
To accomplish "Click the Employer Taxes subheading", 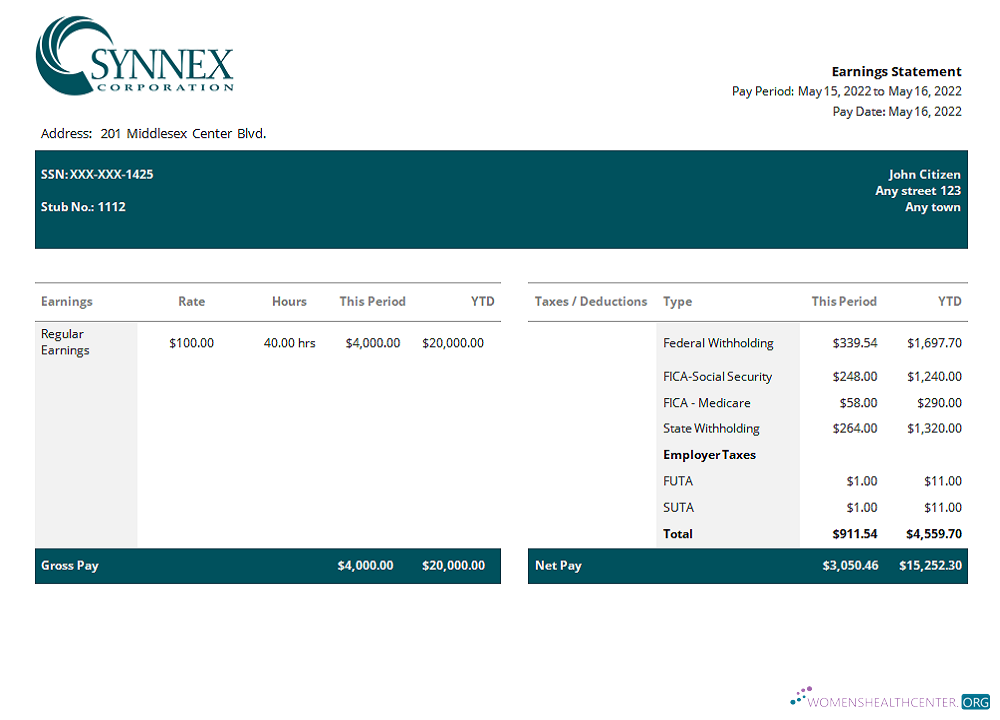I will pos(709,455).
